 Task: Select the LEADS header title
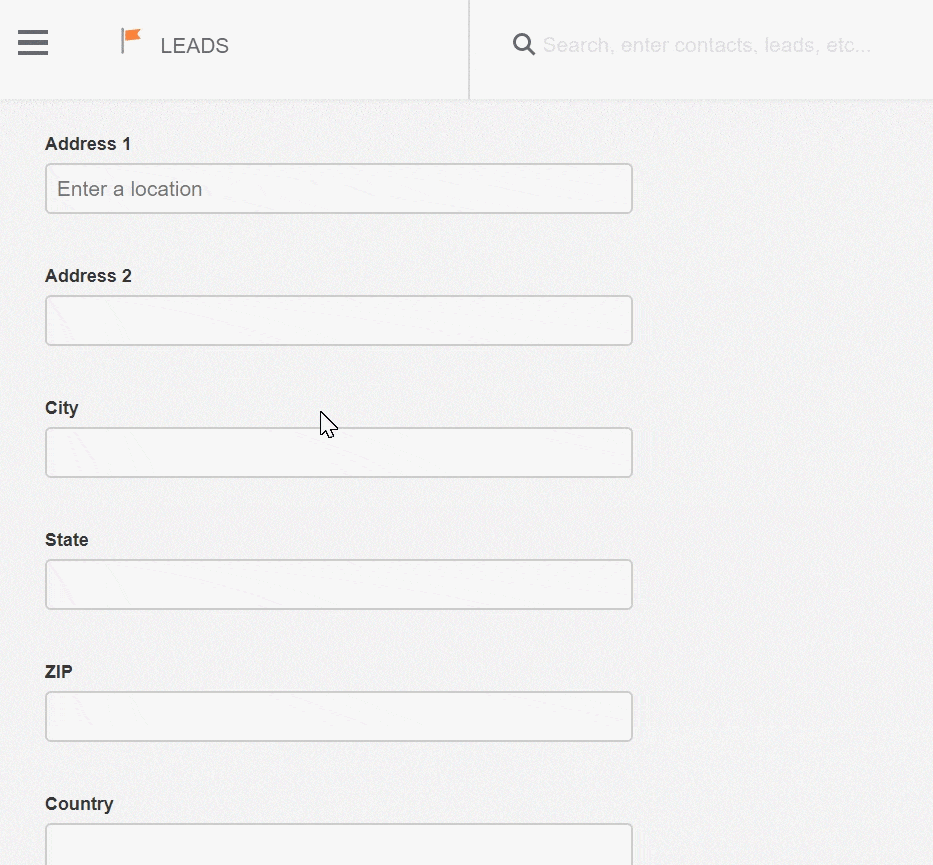pyautogui.click(x=195, y=46)
